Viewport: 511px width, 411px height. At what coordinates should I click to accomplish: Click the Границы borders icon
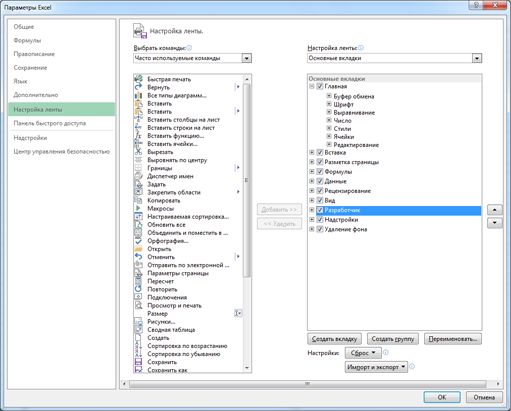point(138,168)
